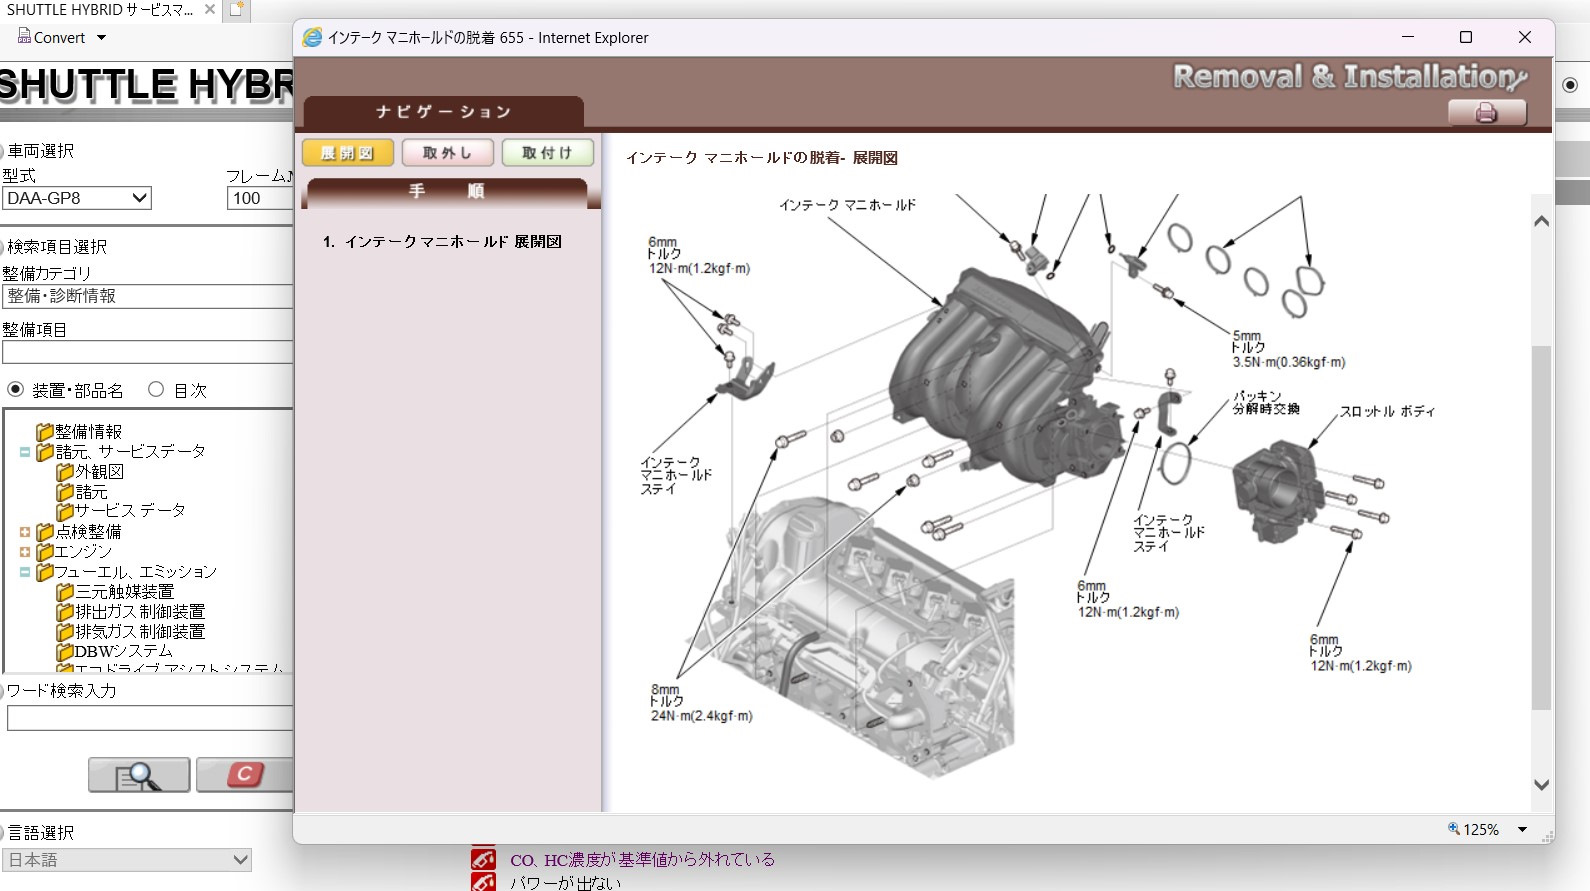Screen dimensions: 1590x891
Task: Click folder icon of サービスデータ
Action: click(x=65, y=511)
